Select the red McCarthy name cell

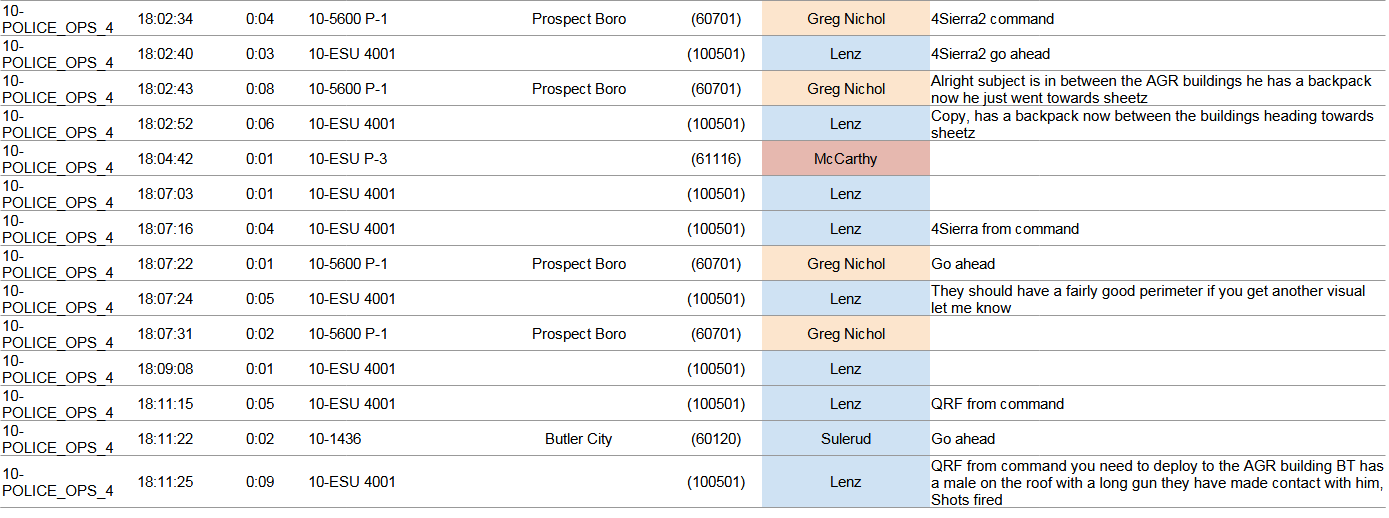[x=845, y=159]
